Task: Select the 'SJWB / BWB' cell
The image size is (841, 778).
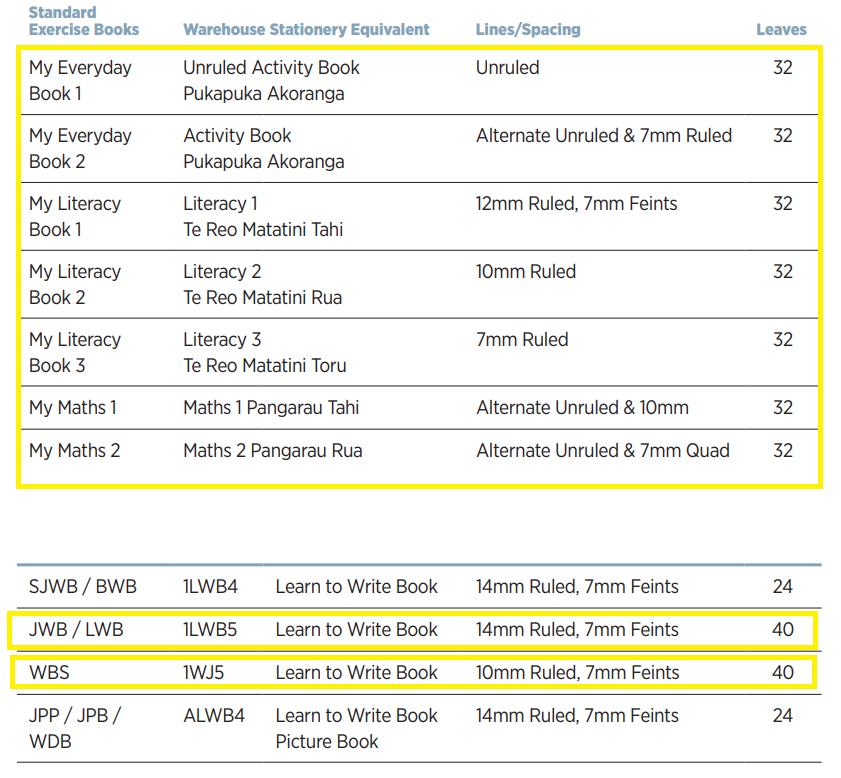Action: (x=83, y=587)
